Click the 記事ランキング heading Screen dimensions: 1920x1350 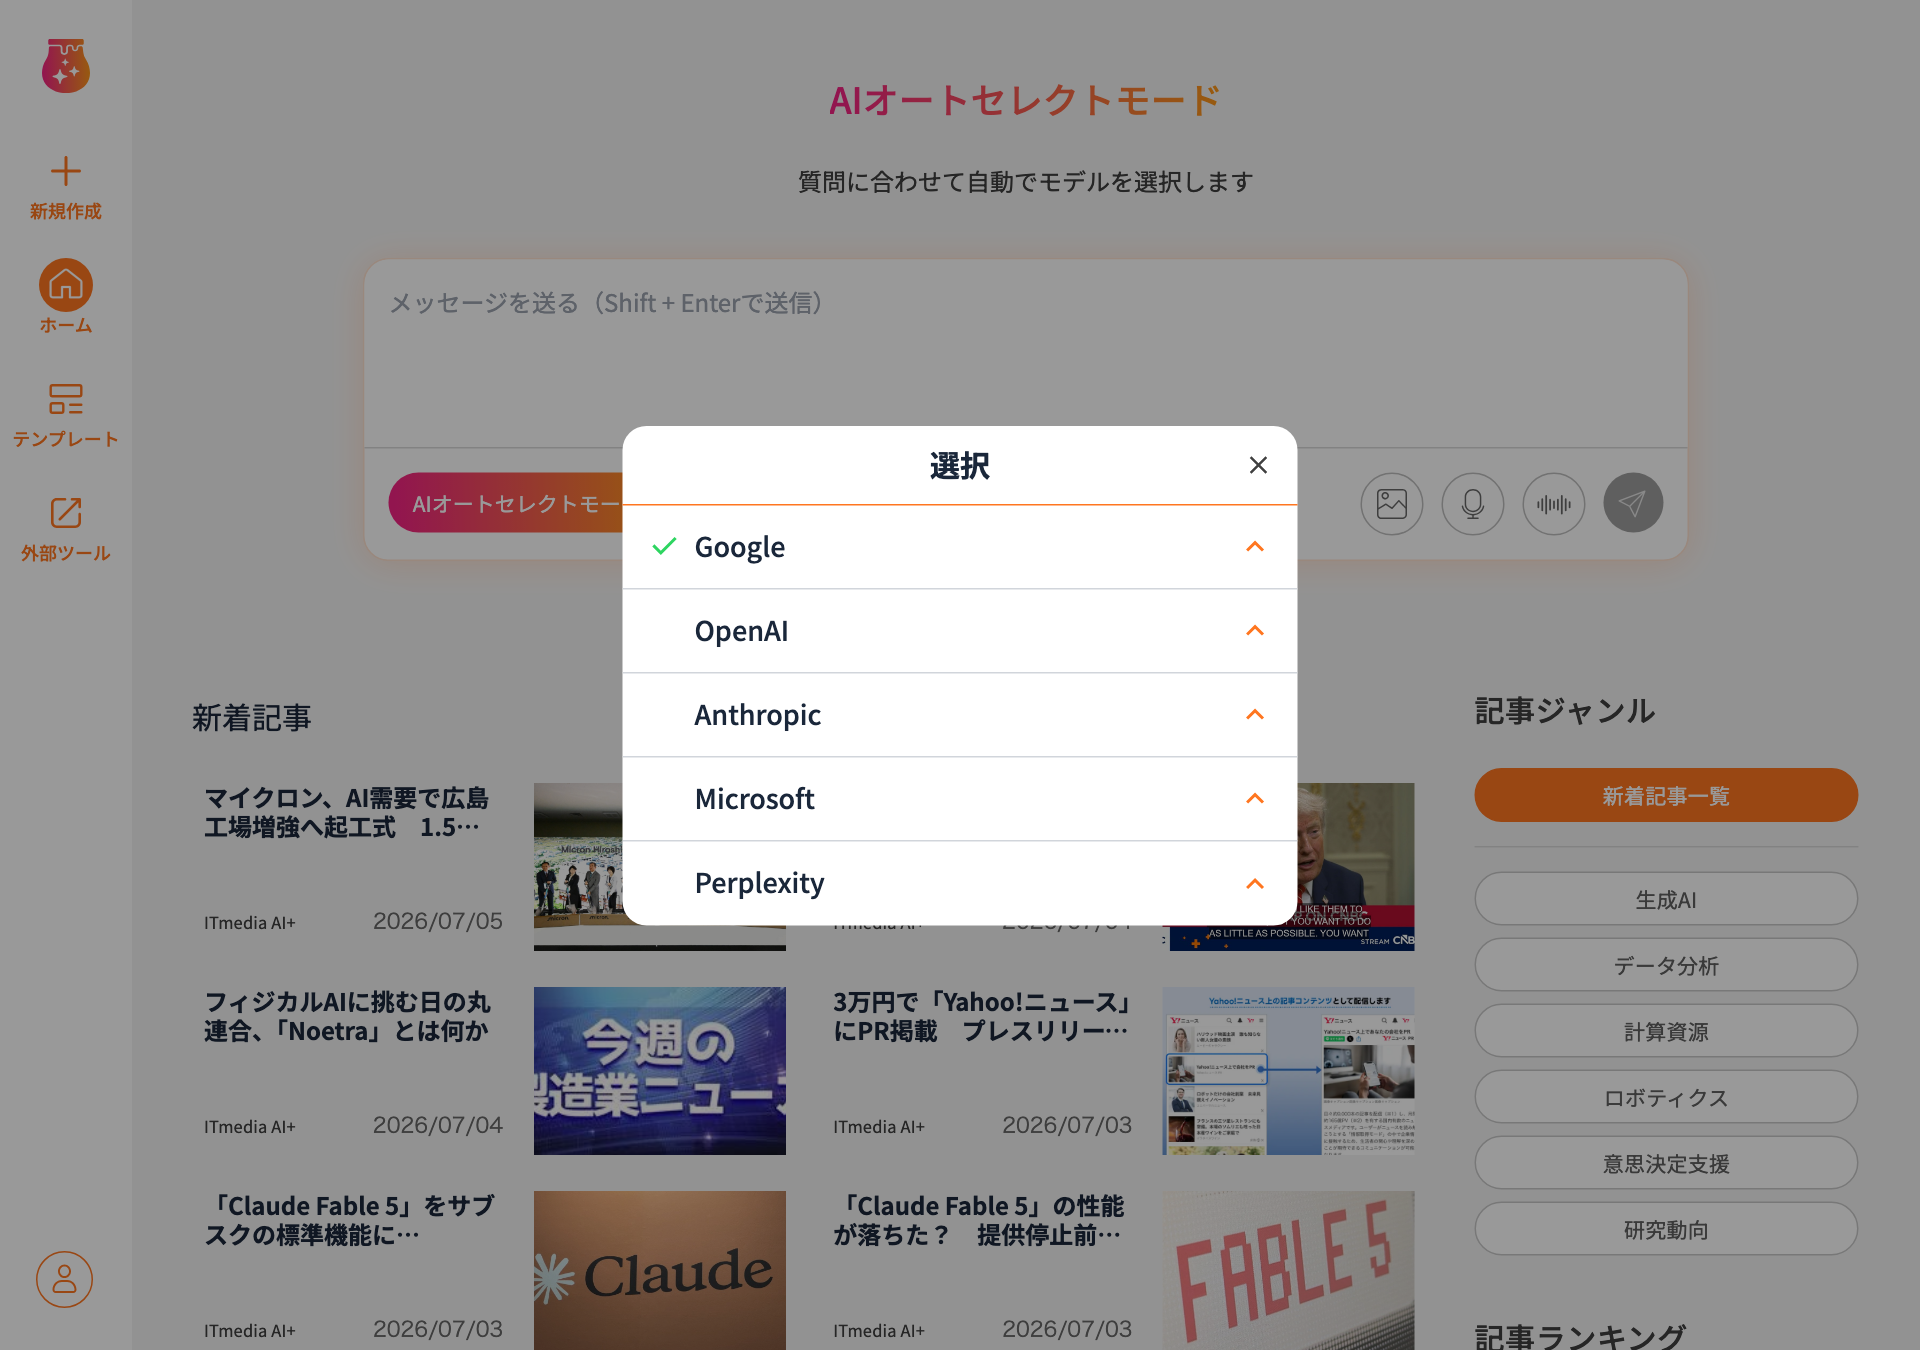[x=1581, y=1337]
